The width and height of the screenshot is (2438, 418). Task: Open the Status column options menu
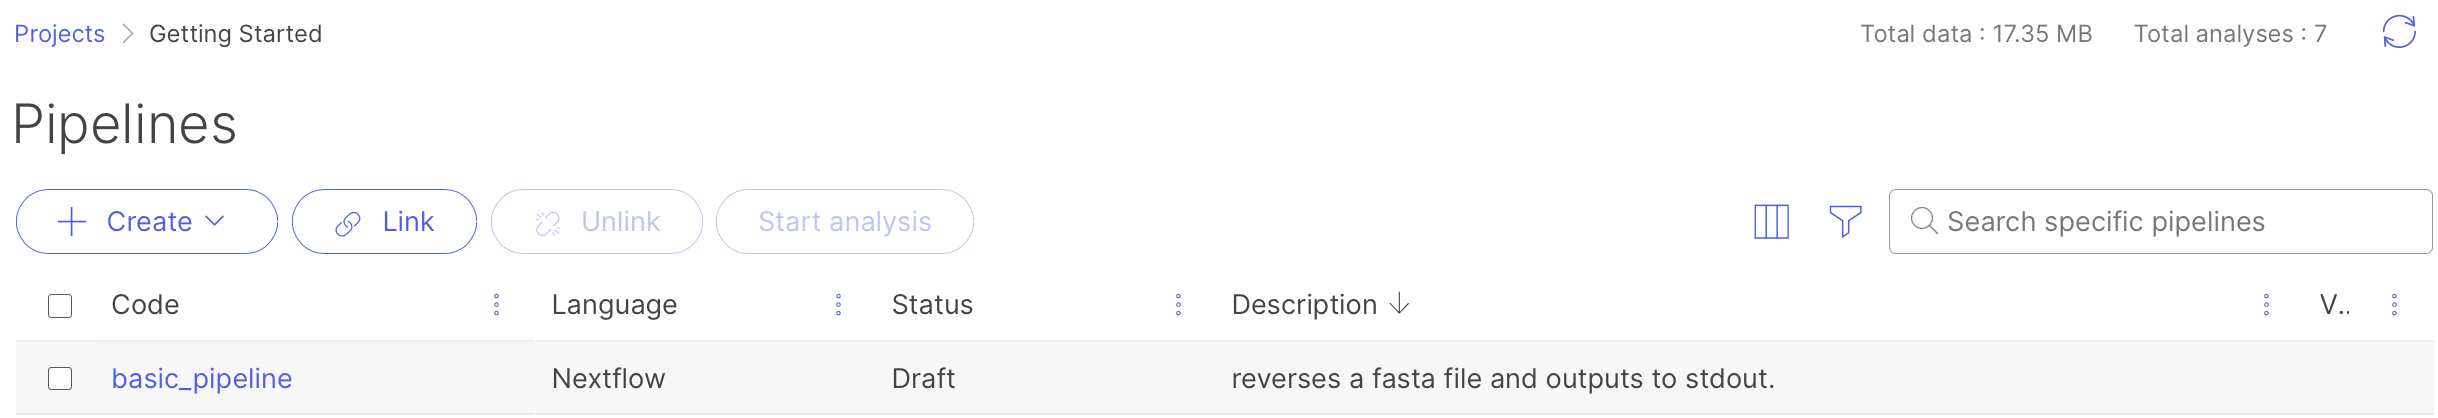[x=1178, y=305]
